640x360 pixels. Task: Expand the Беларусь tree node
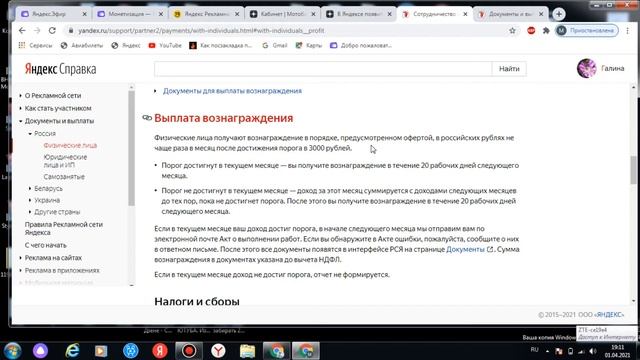30,189
